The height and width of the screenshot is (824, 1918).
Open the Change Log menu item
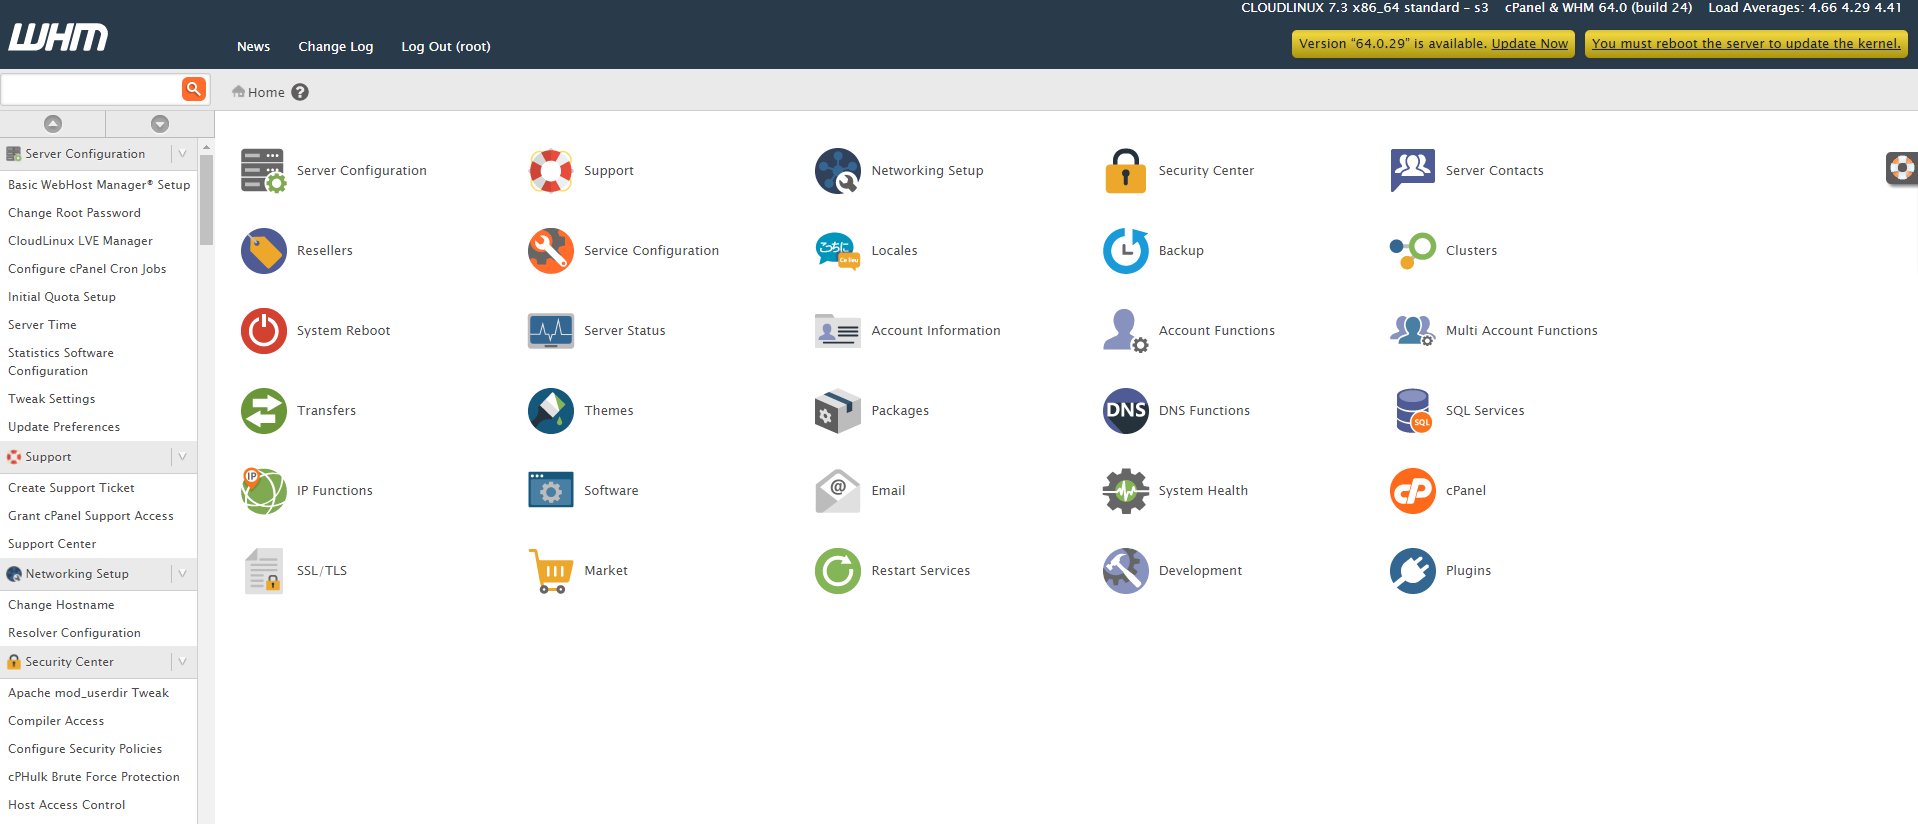[335, 47]
